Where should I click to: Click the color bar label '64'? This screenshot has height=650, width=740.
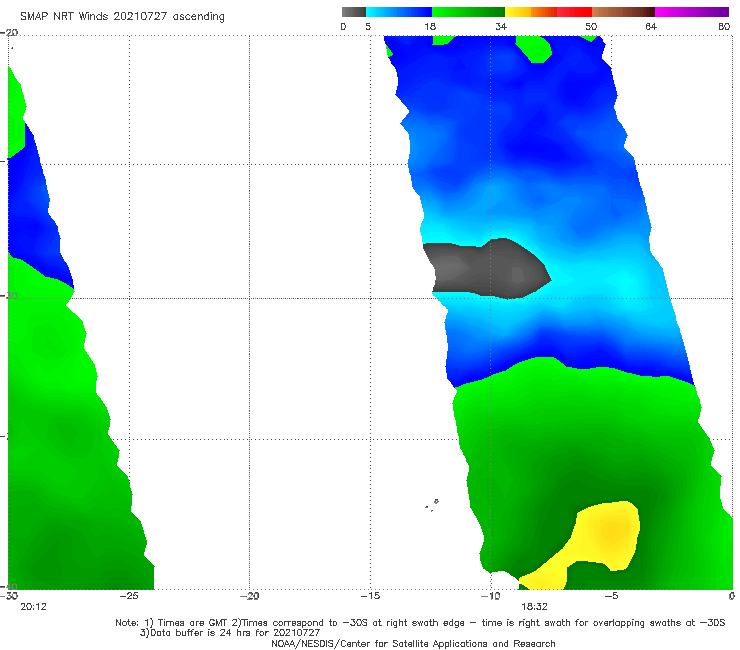[x=651, y=26]
